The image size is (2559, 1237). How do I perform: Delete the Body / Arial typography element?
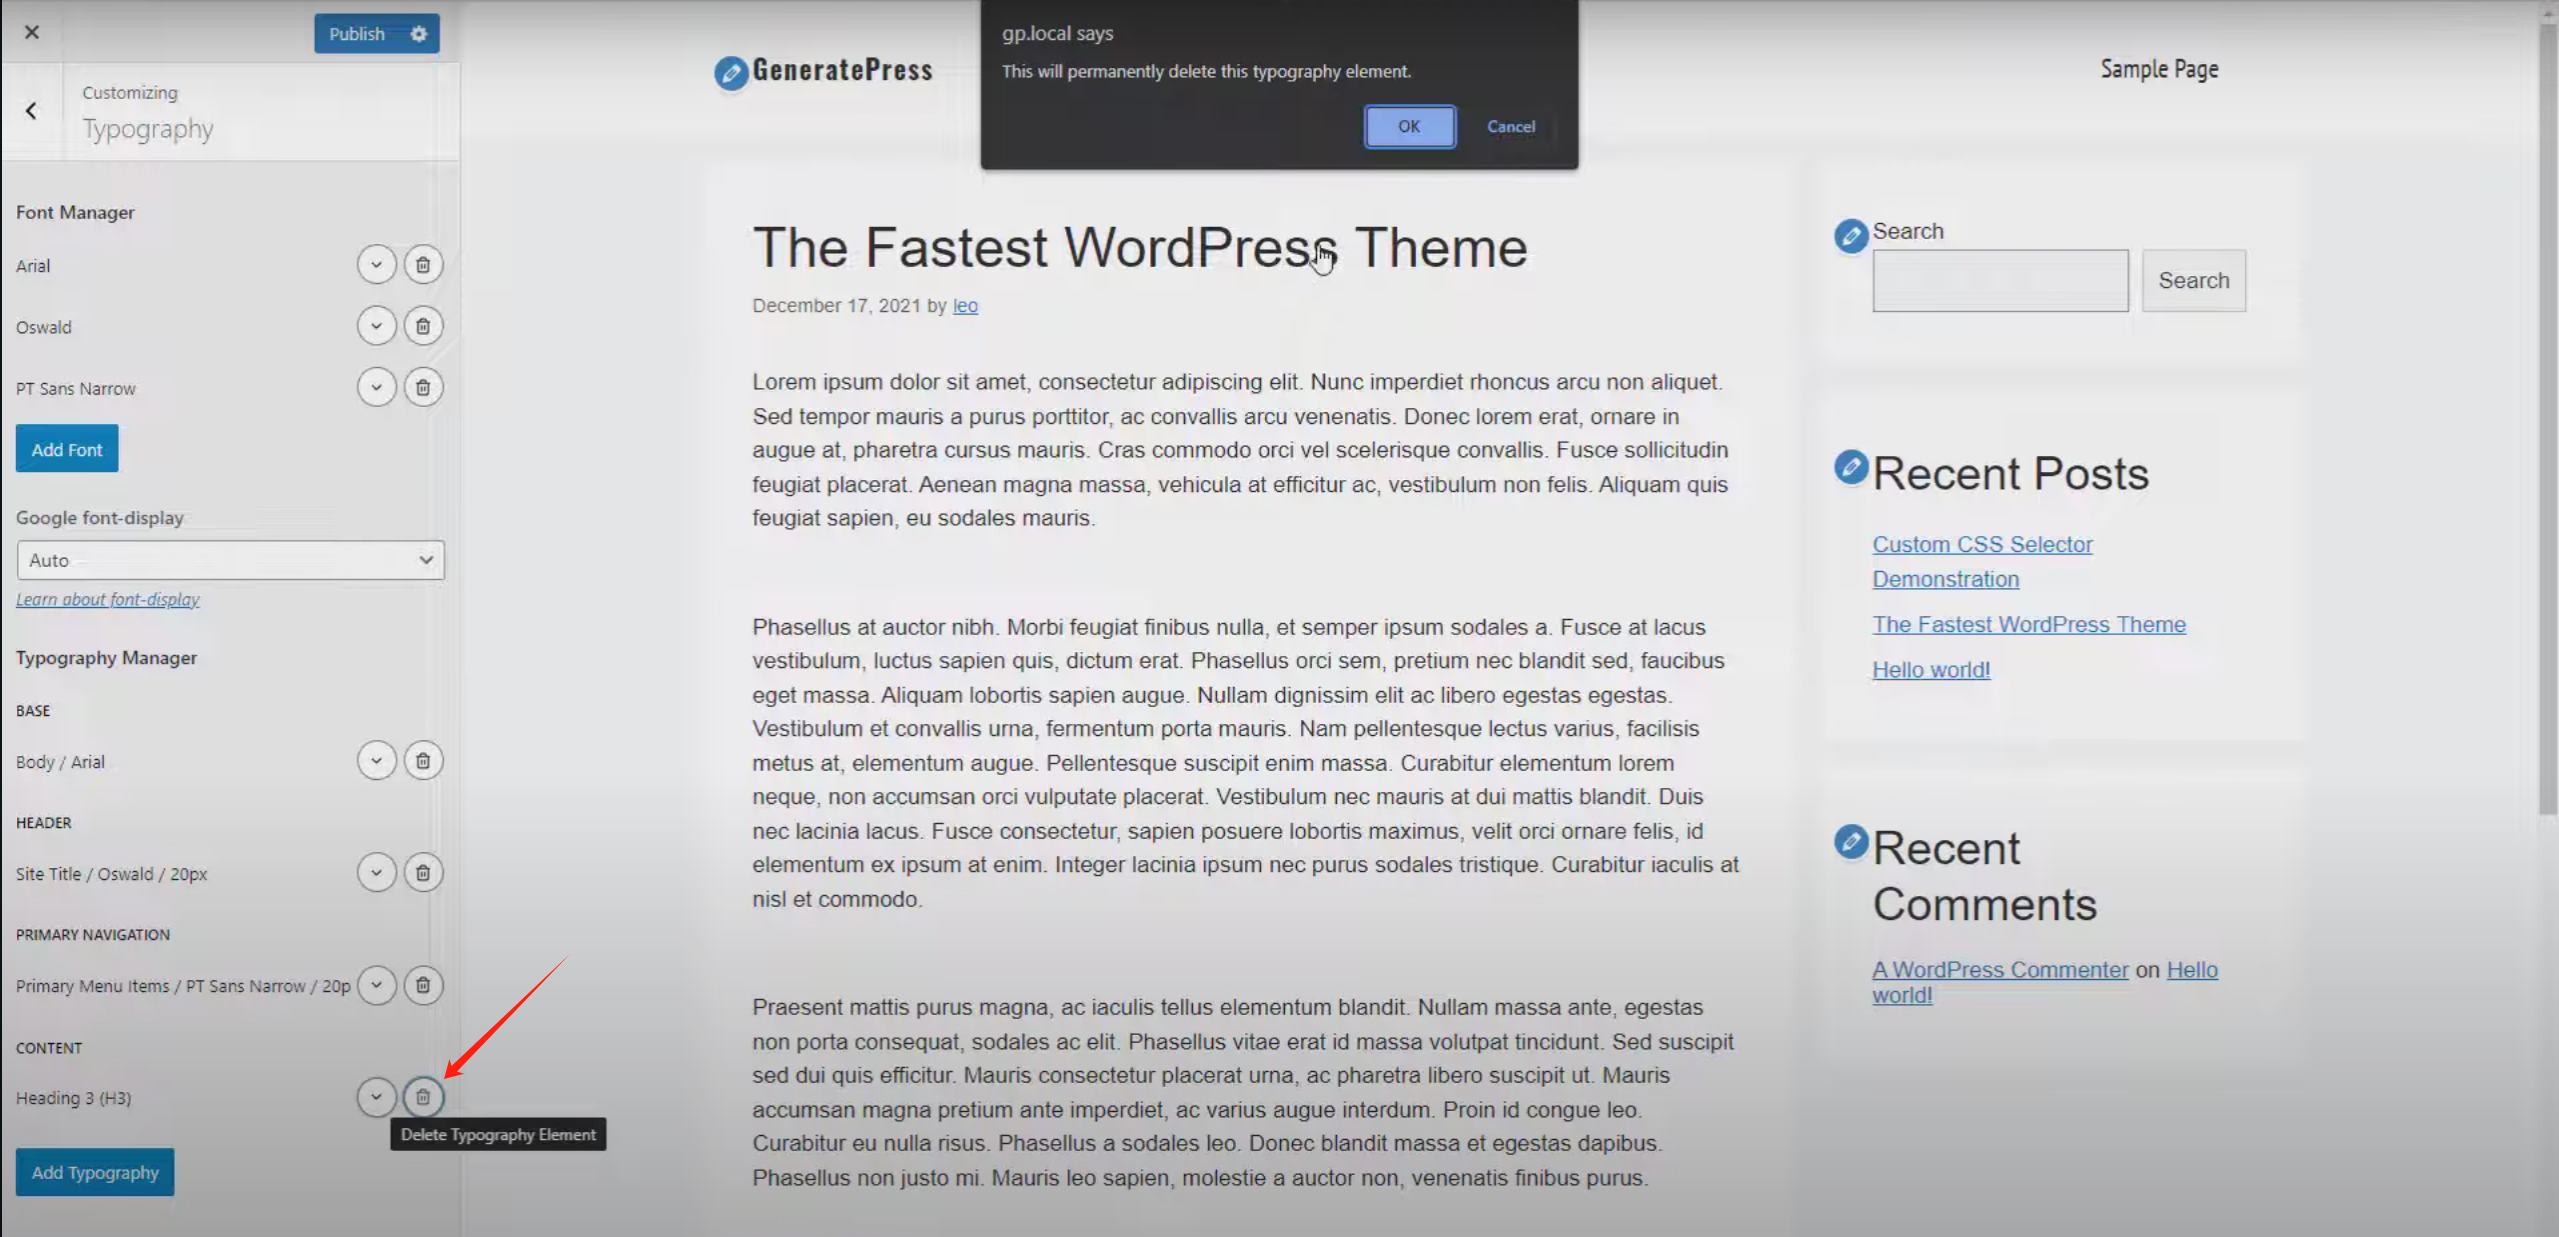423,760
